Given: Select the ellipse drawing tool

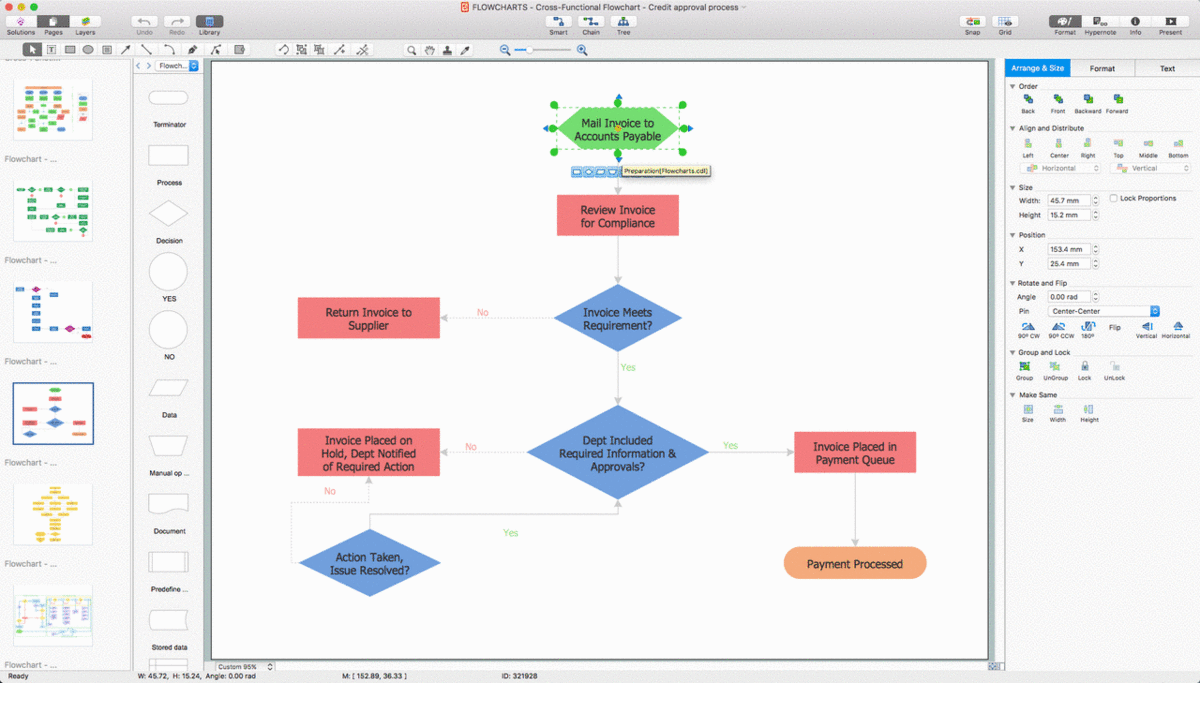Looking at the screenshot, I should coord(88,49).
